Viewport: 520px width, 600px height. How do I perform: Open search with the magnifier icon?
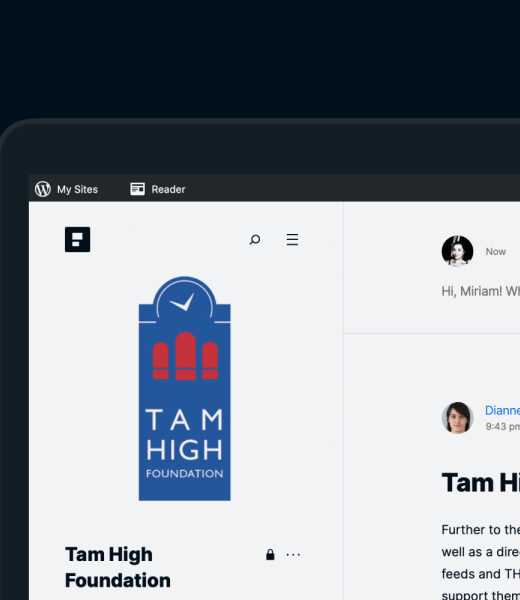point(255,240)
